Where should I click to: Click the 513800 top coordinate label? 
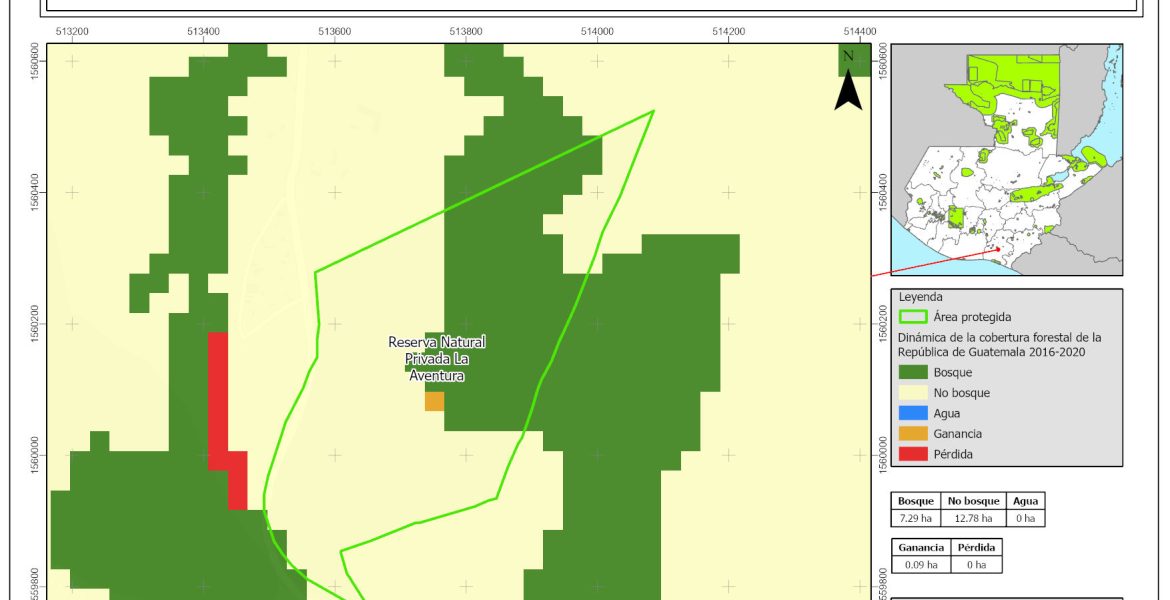tap(466, 31)
